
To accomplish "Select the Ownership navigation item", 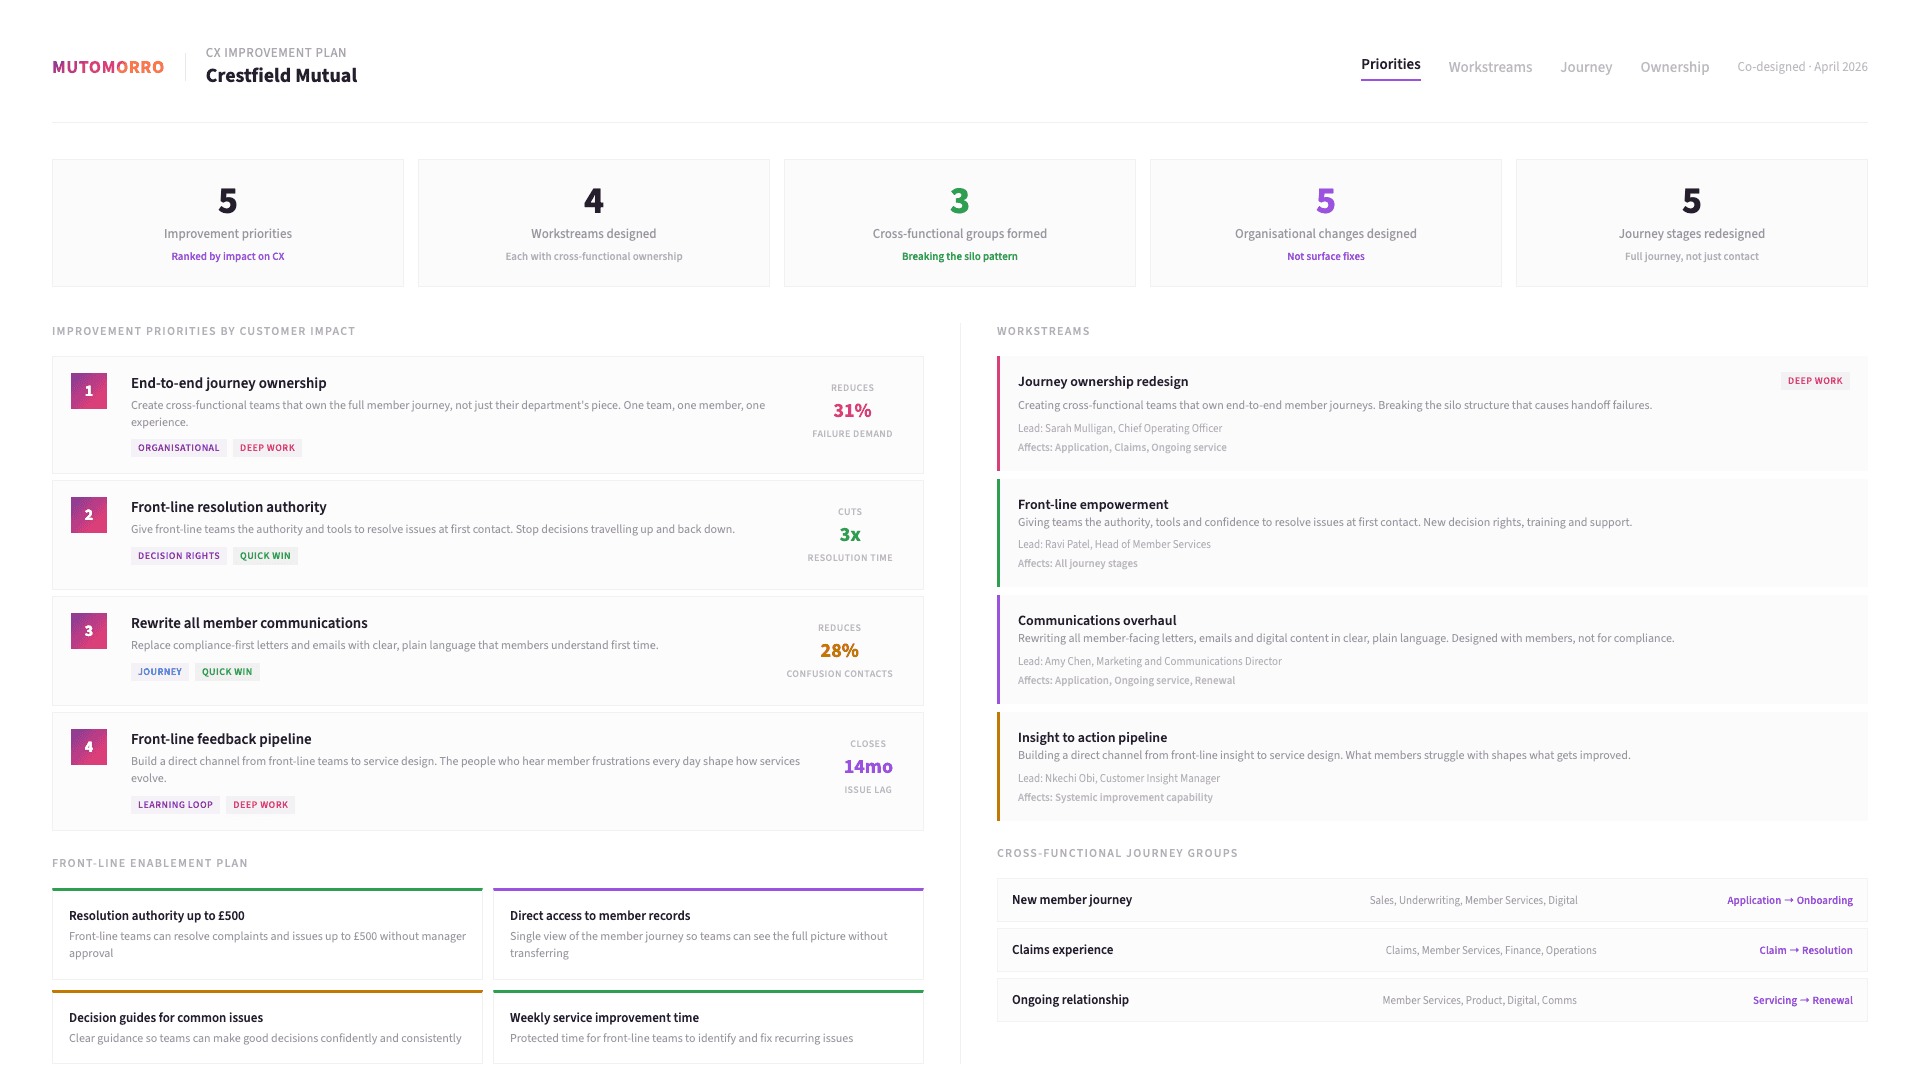I will click(x=1674, y=67).
